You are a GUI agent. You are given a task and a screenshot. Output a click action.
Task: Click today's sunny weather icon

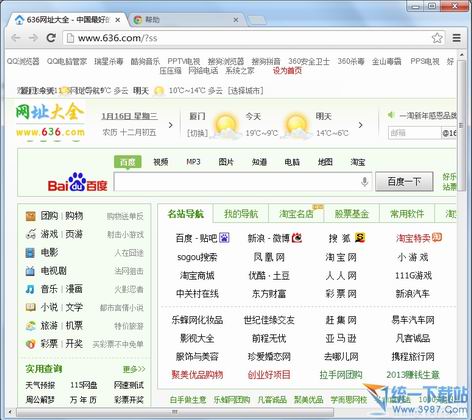tap(225, 126)
